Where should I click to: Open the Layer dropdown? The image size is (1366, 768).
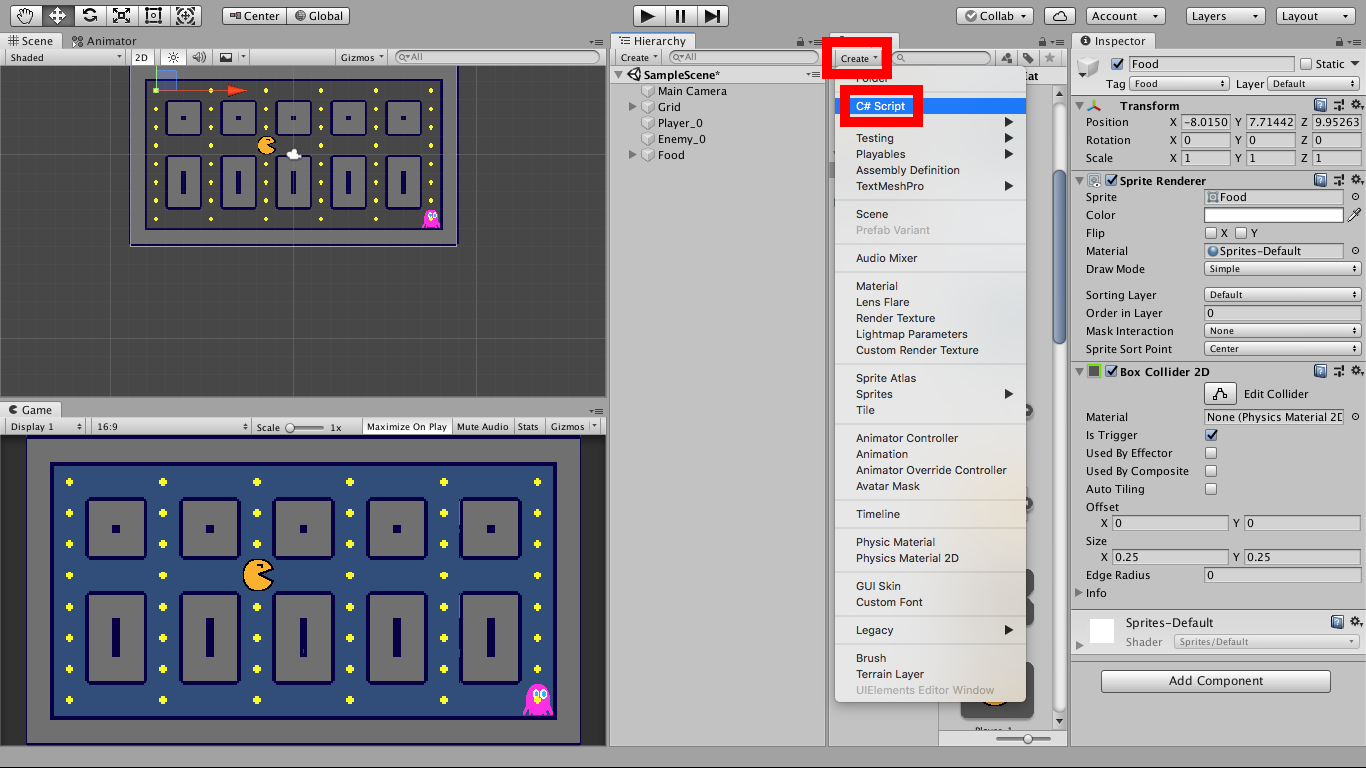tap(1314, 84)
